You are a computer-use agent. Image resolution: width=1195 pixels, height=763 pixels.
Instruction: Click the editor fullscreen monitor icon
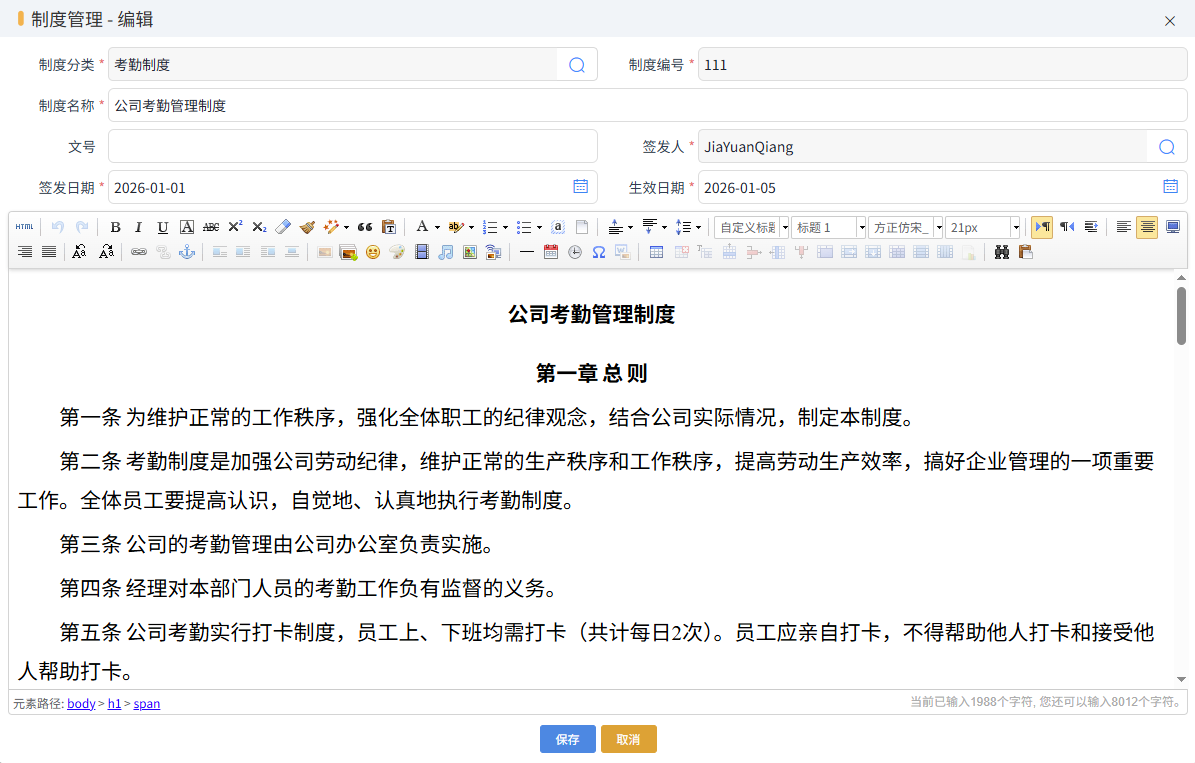pyautogui.click(x=1173, y=227)
